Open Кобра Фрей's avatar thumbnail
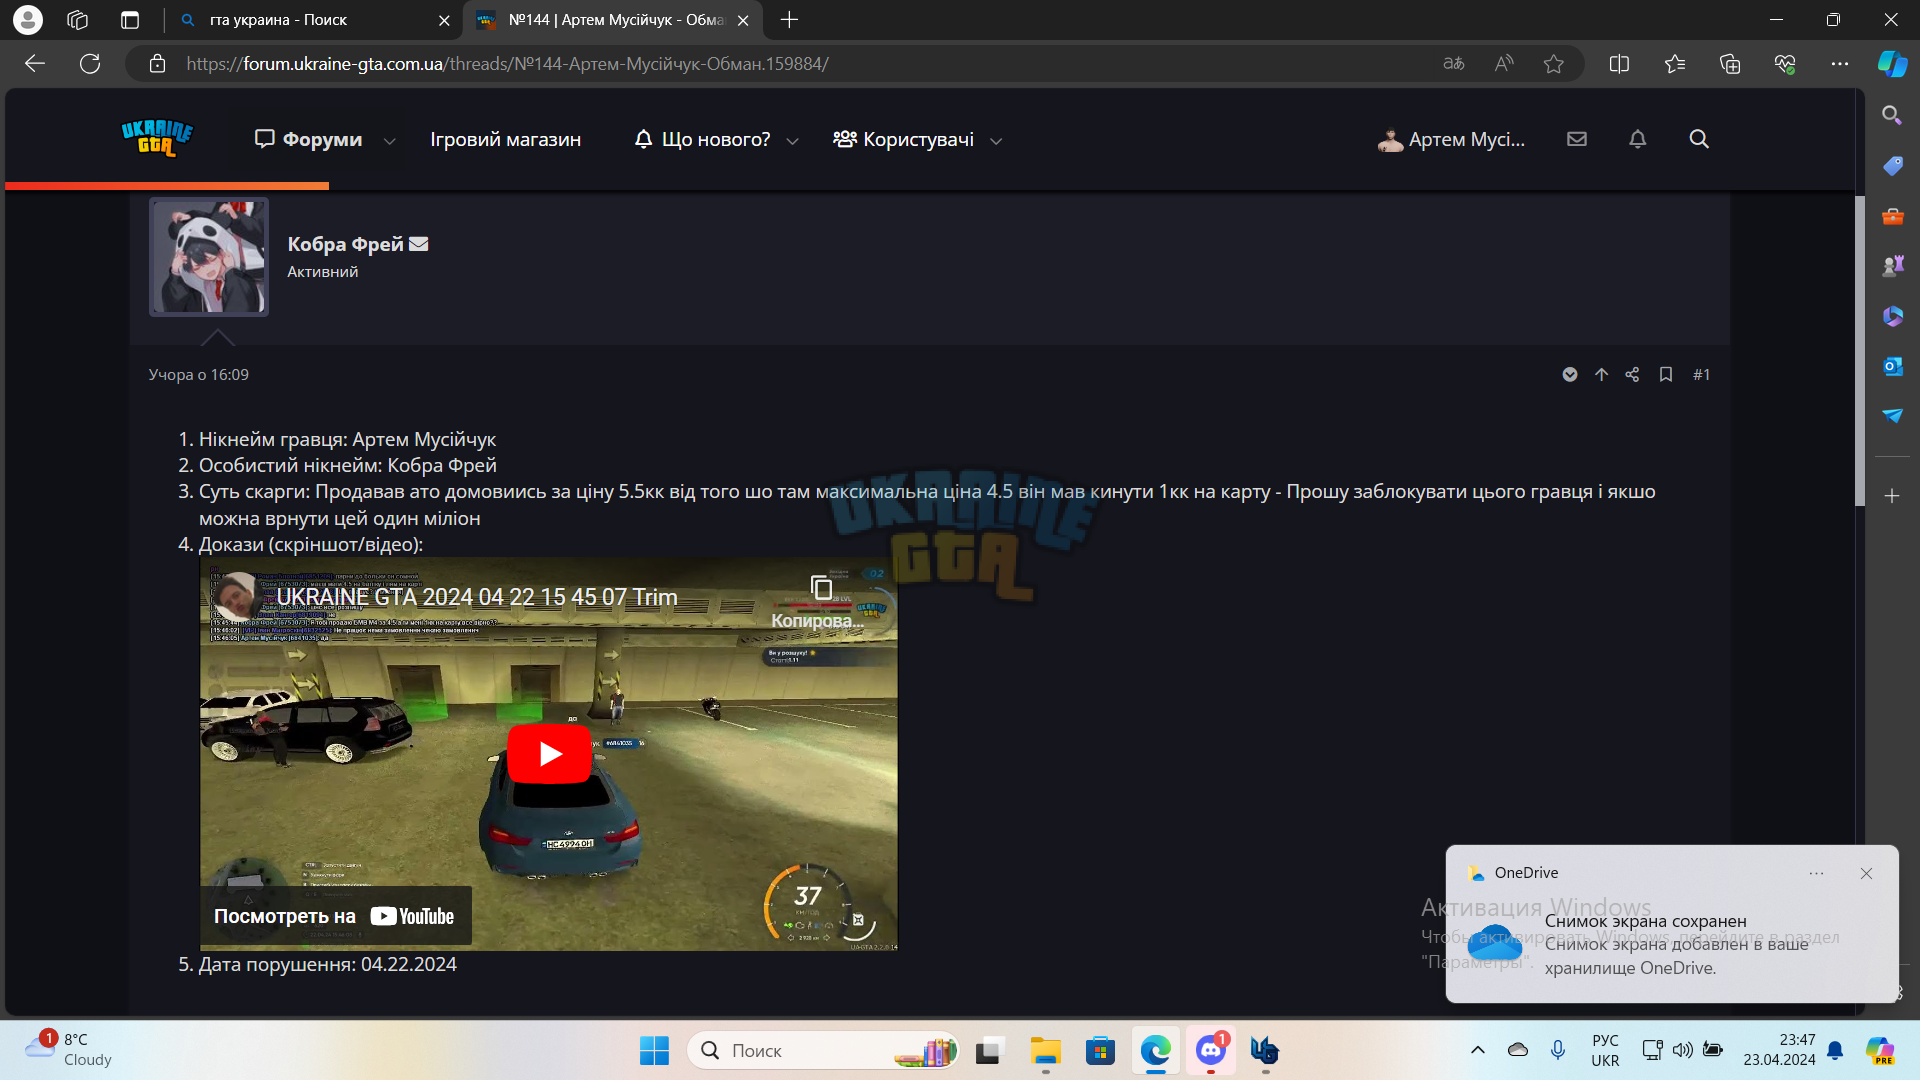1920x1080 pixels. point(209,257)
